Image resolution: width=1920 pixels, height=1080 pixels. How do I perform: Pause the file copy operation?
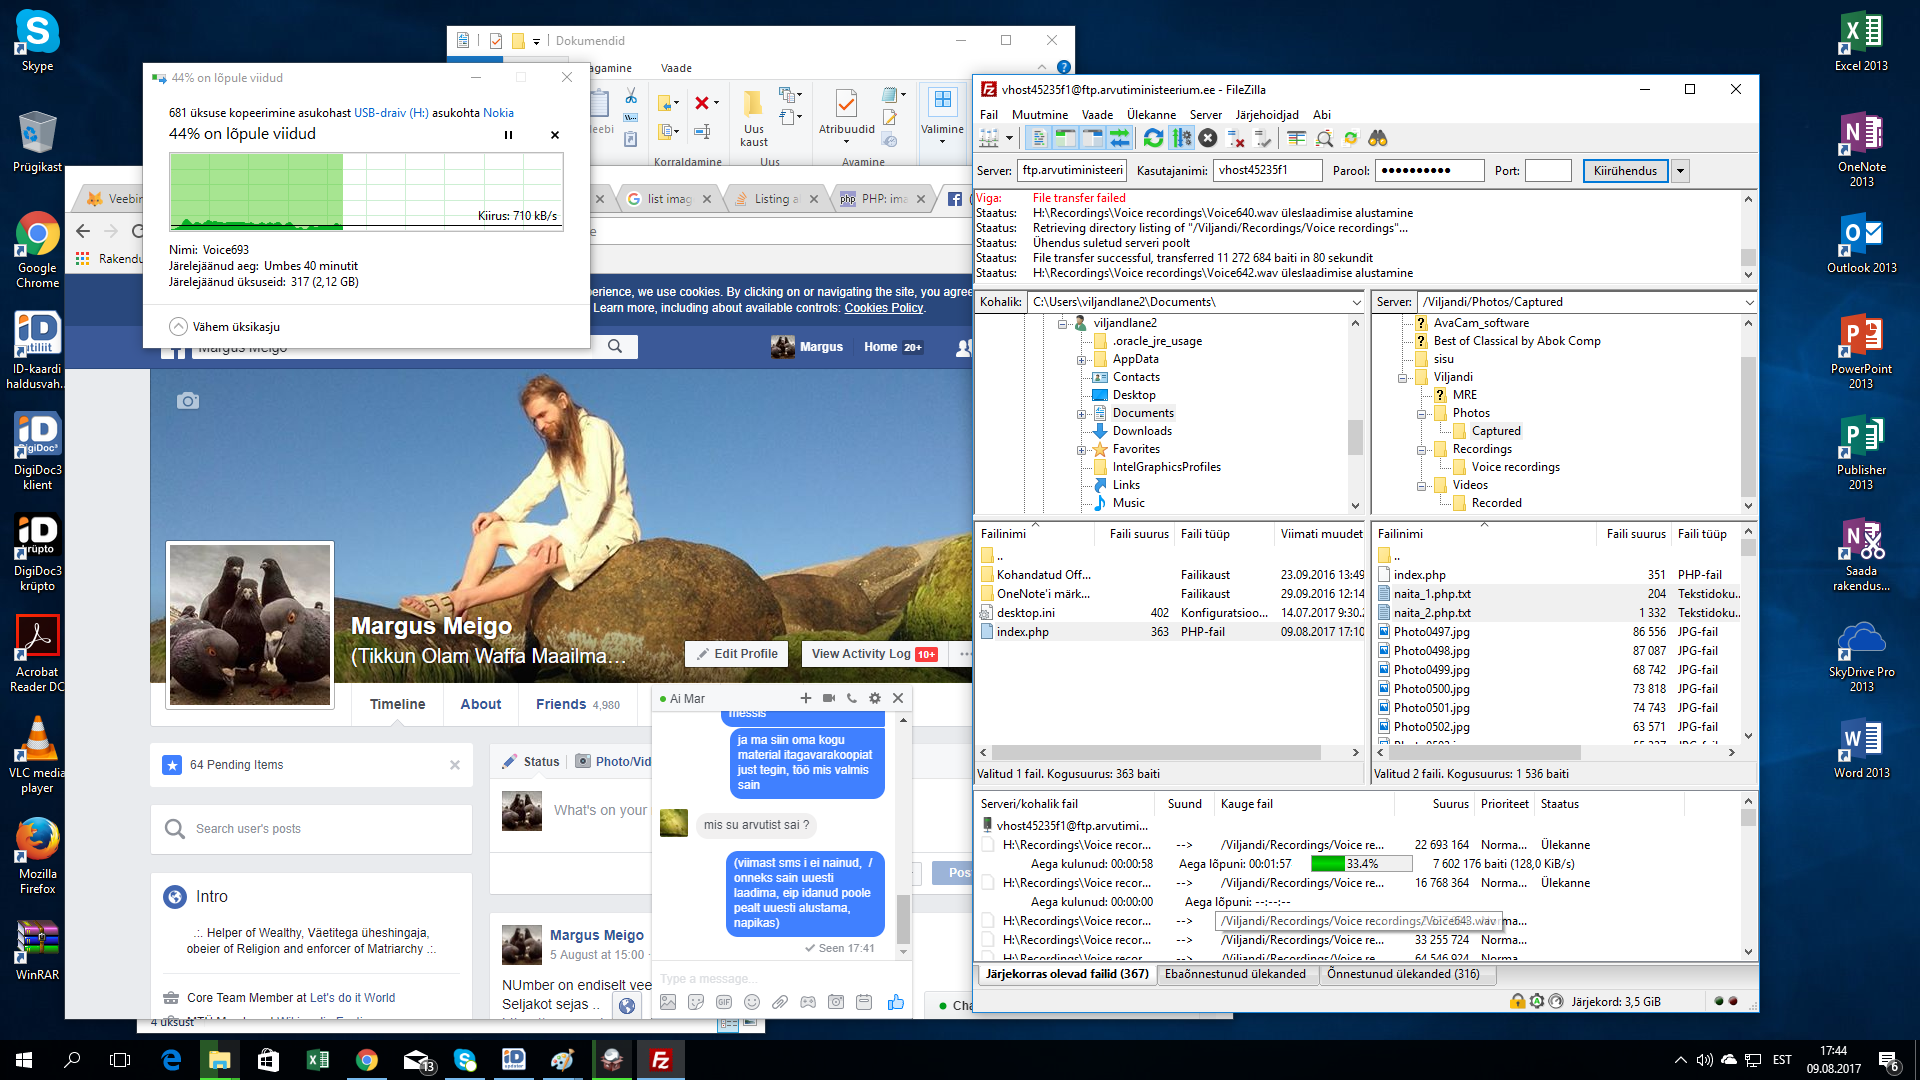[x=508, y=135]
